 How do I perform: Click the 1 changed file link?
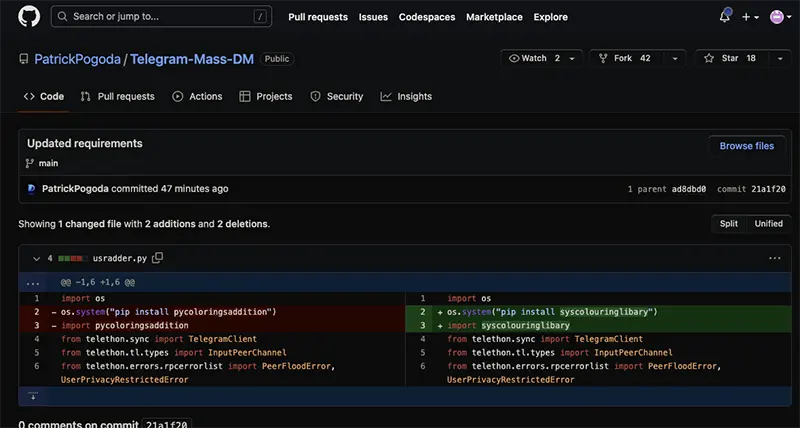pyautogui.click(x=90, y=224)
